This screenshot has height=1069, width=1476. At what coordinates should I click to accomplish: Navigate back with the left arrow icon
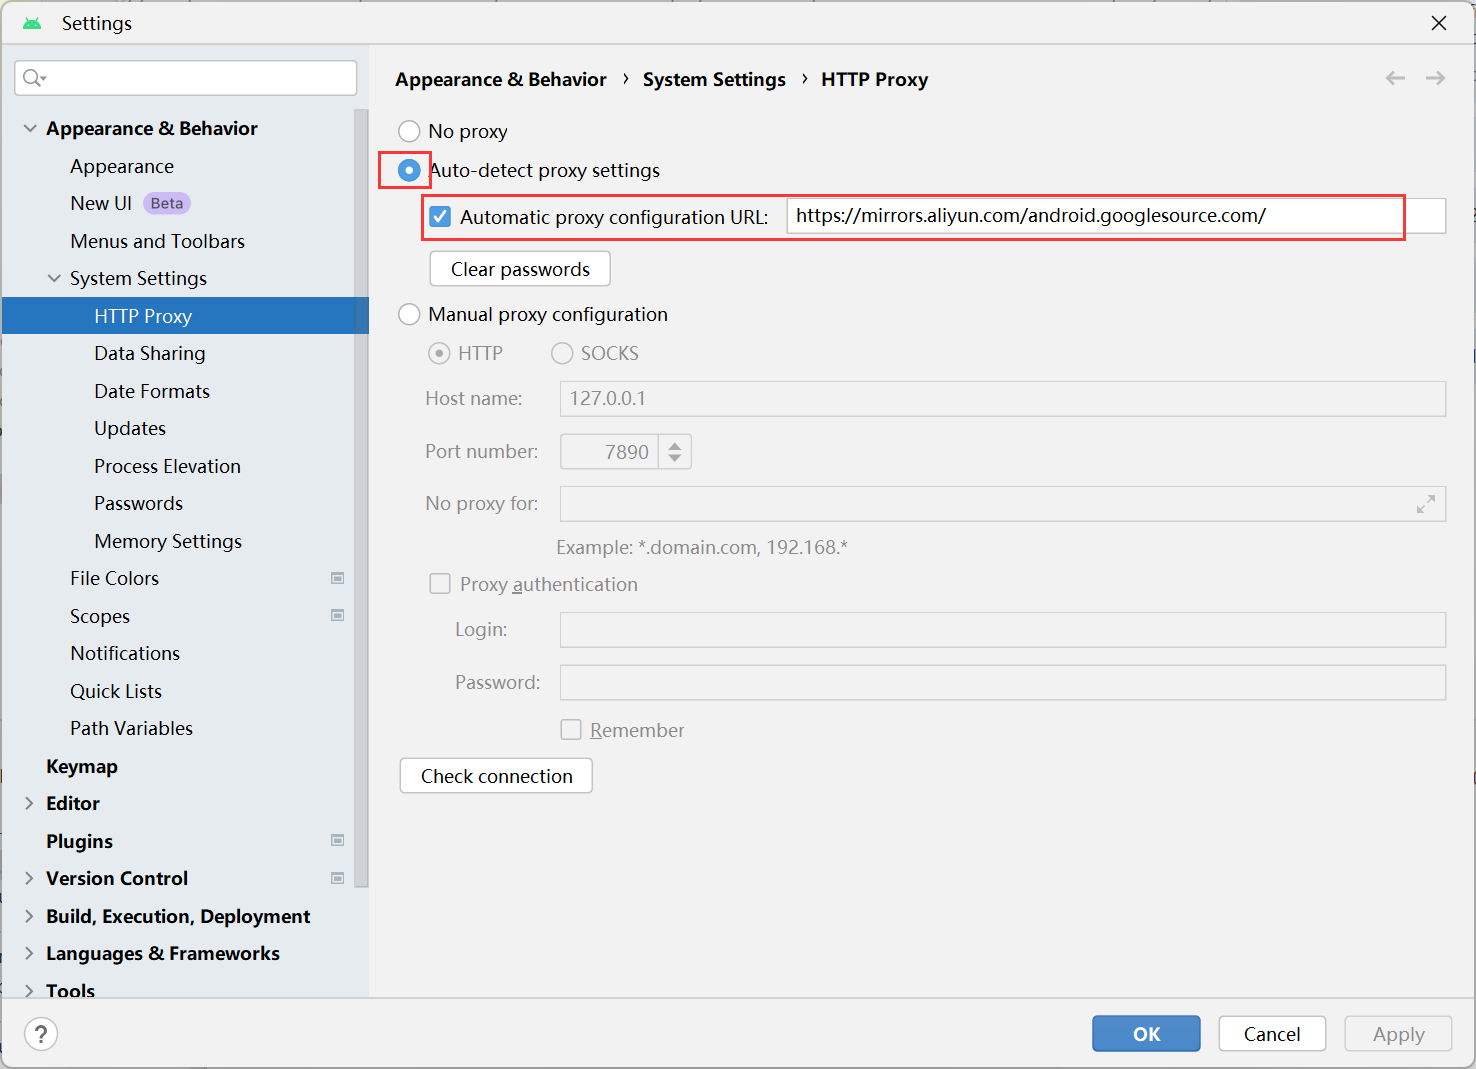click(x=1395, y=78)
